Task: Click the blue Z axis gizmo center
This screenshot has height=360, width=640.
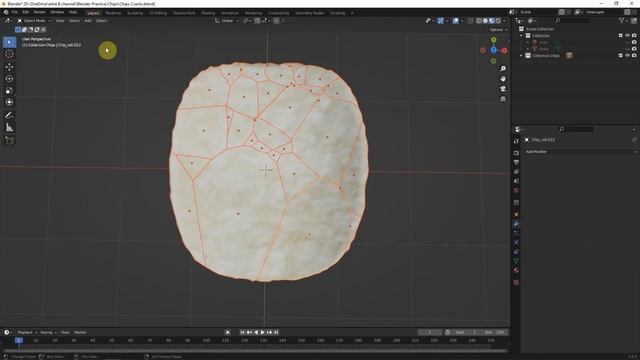Action: [493, 50]
